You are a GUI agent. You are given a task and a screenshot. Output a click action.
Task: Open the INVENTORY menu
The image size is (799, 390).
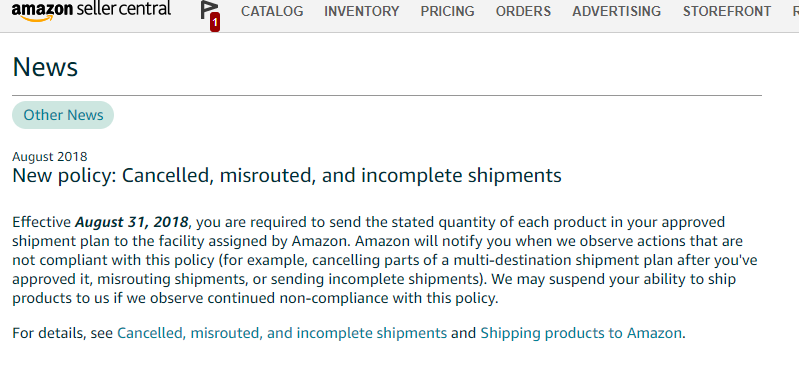(x=362, y=11)
